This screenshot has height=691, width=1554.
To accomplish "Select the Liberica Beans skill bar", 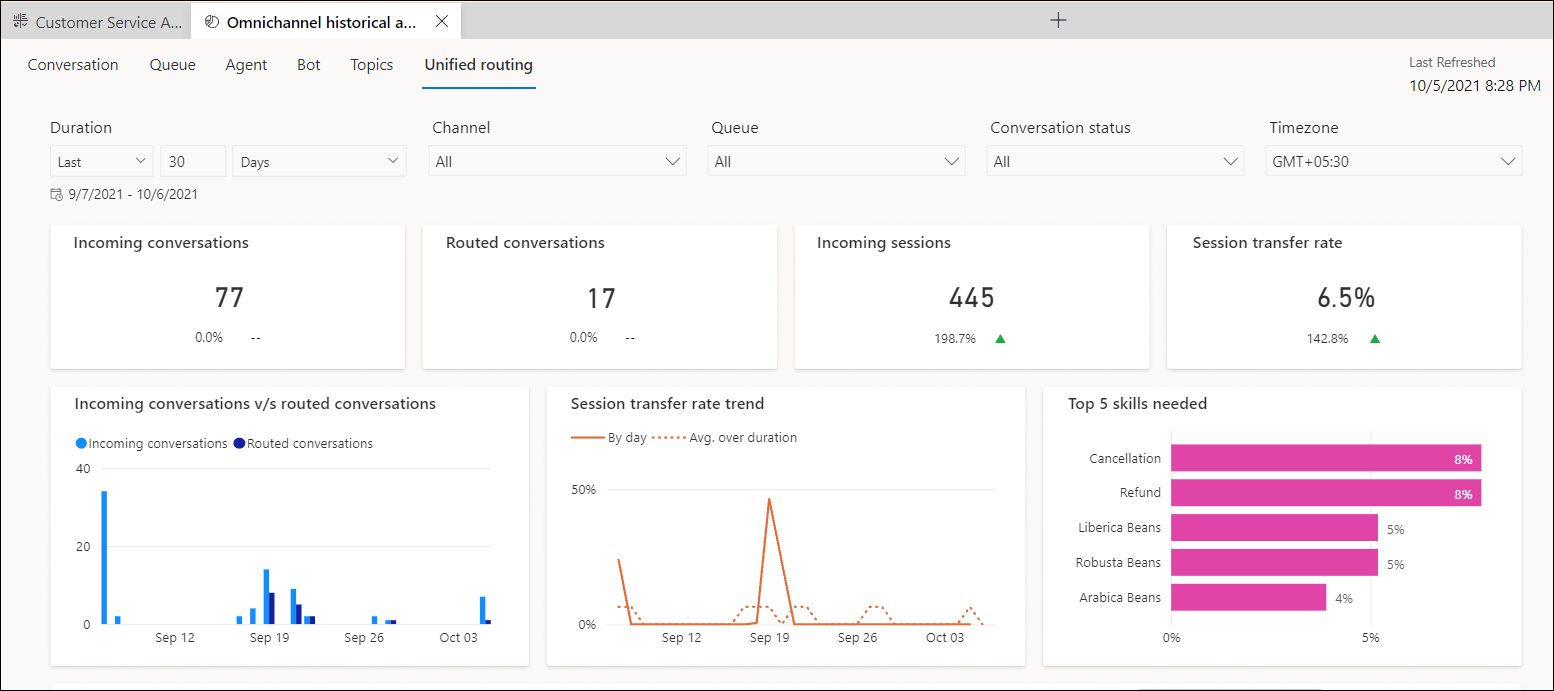I will 1274,528.
